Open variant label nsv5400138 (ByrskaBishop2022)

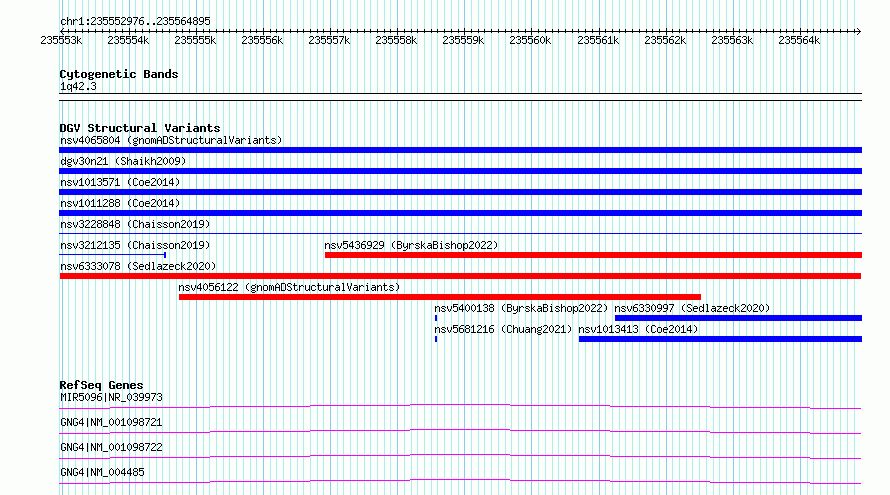521,308
